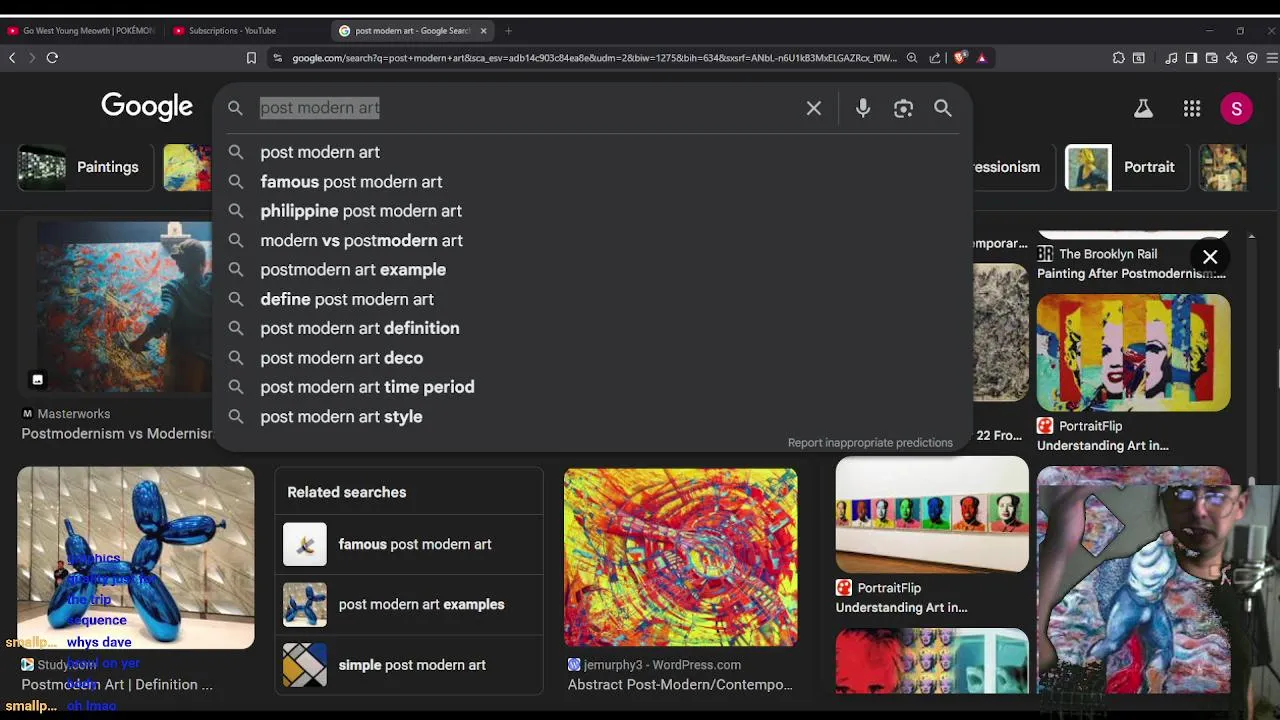Image resolution: width=1280 pixels, height=720 pixels.
Task: Report inappropriate predictions link
Action: (870, 443)
